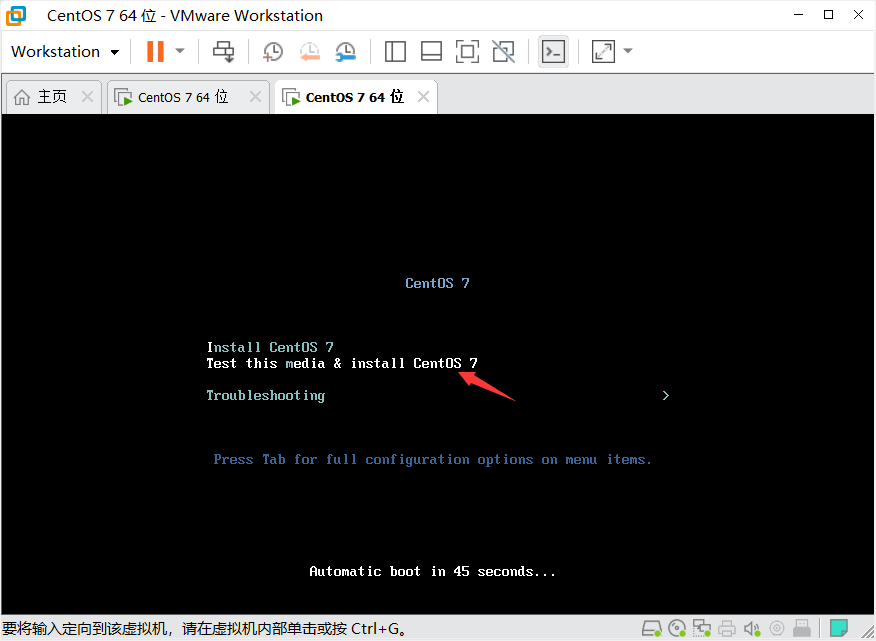Close the active CentOS 7 64 位 tab

coord(423,97)
